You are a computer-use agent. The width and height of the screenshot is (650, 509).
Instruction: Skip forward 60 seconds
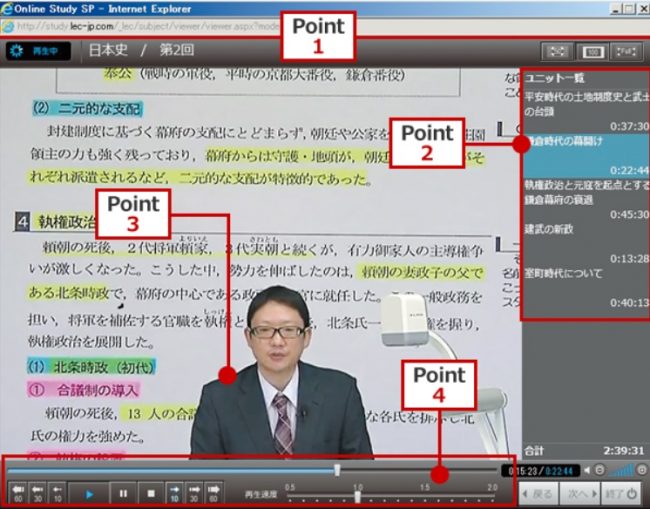(x=213, y=493)
